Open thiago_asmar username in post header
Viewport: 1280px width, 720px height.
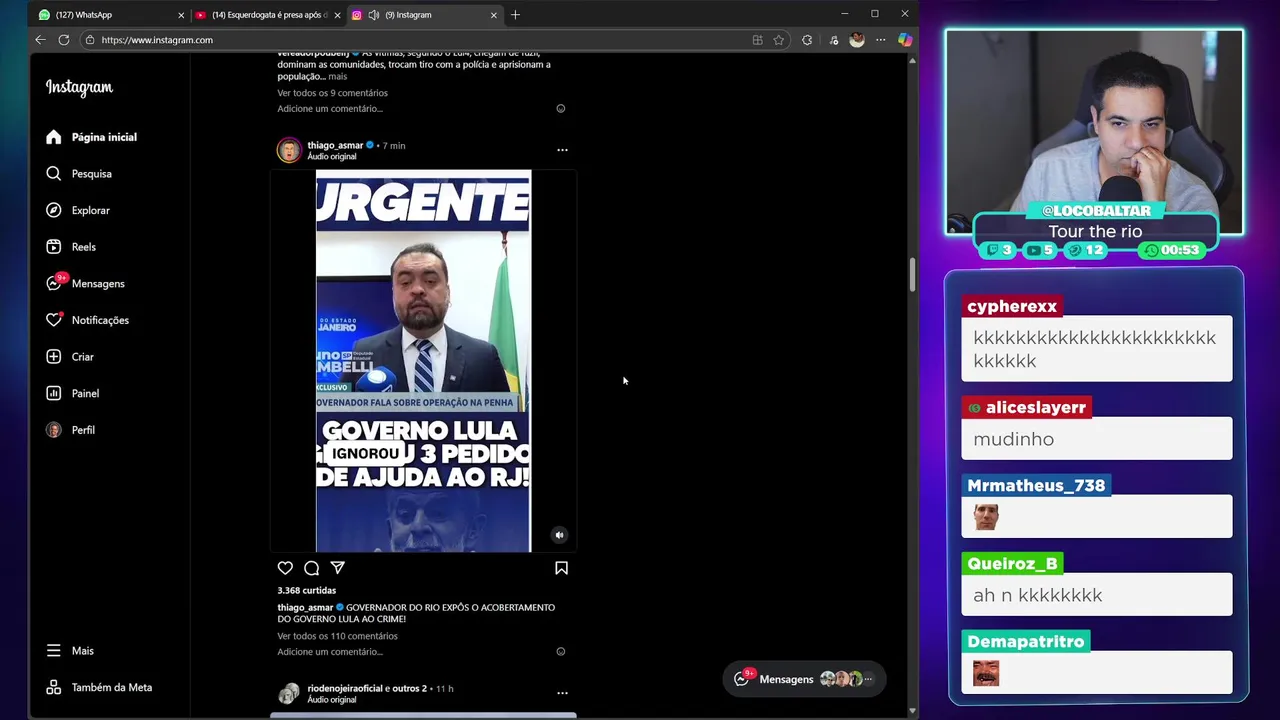pyautogui.click(x=335, y=145)
